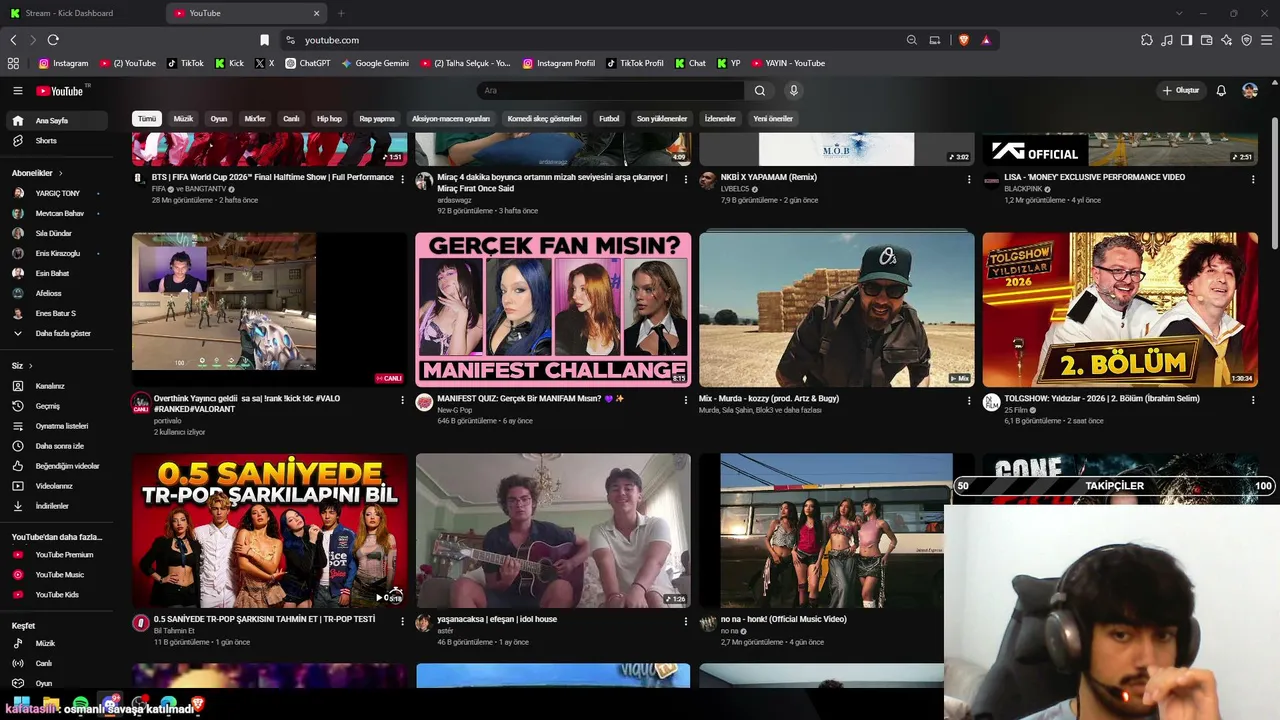The image size is (1280, 720).
Task: Open İndirilenler in the sidebar
Action: 58,506
